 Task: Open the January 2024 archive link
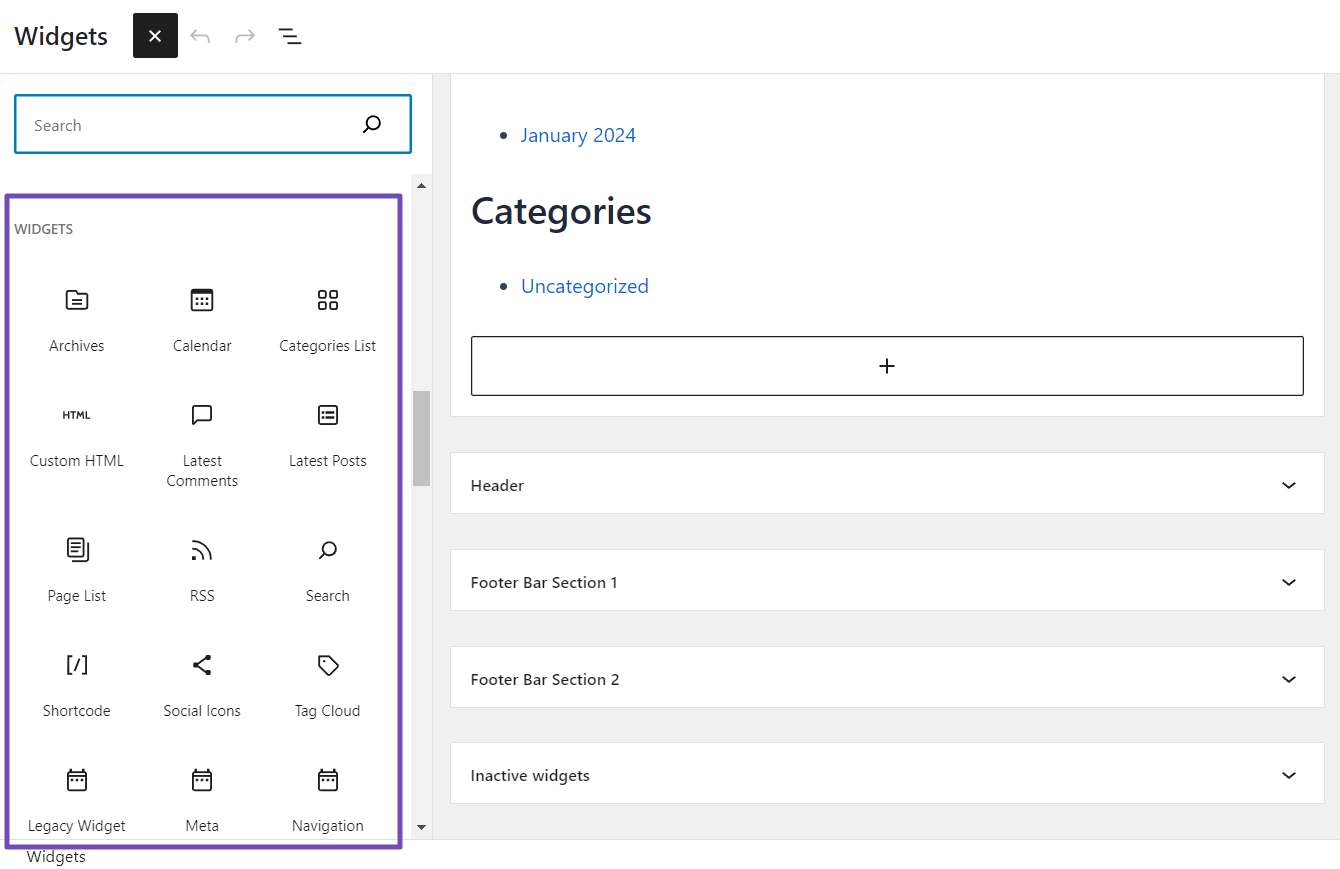tap(578, 135)
